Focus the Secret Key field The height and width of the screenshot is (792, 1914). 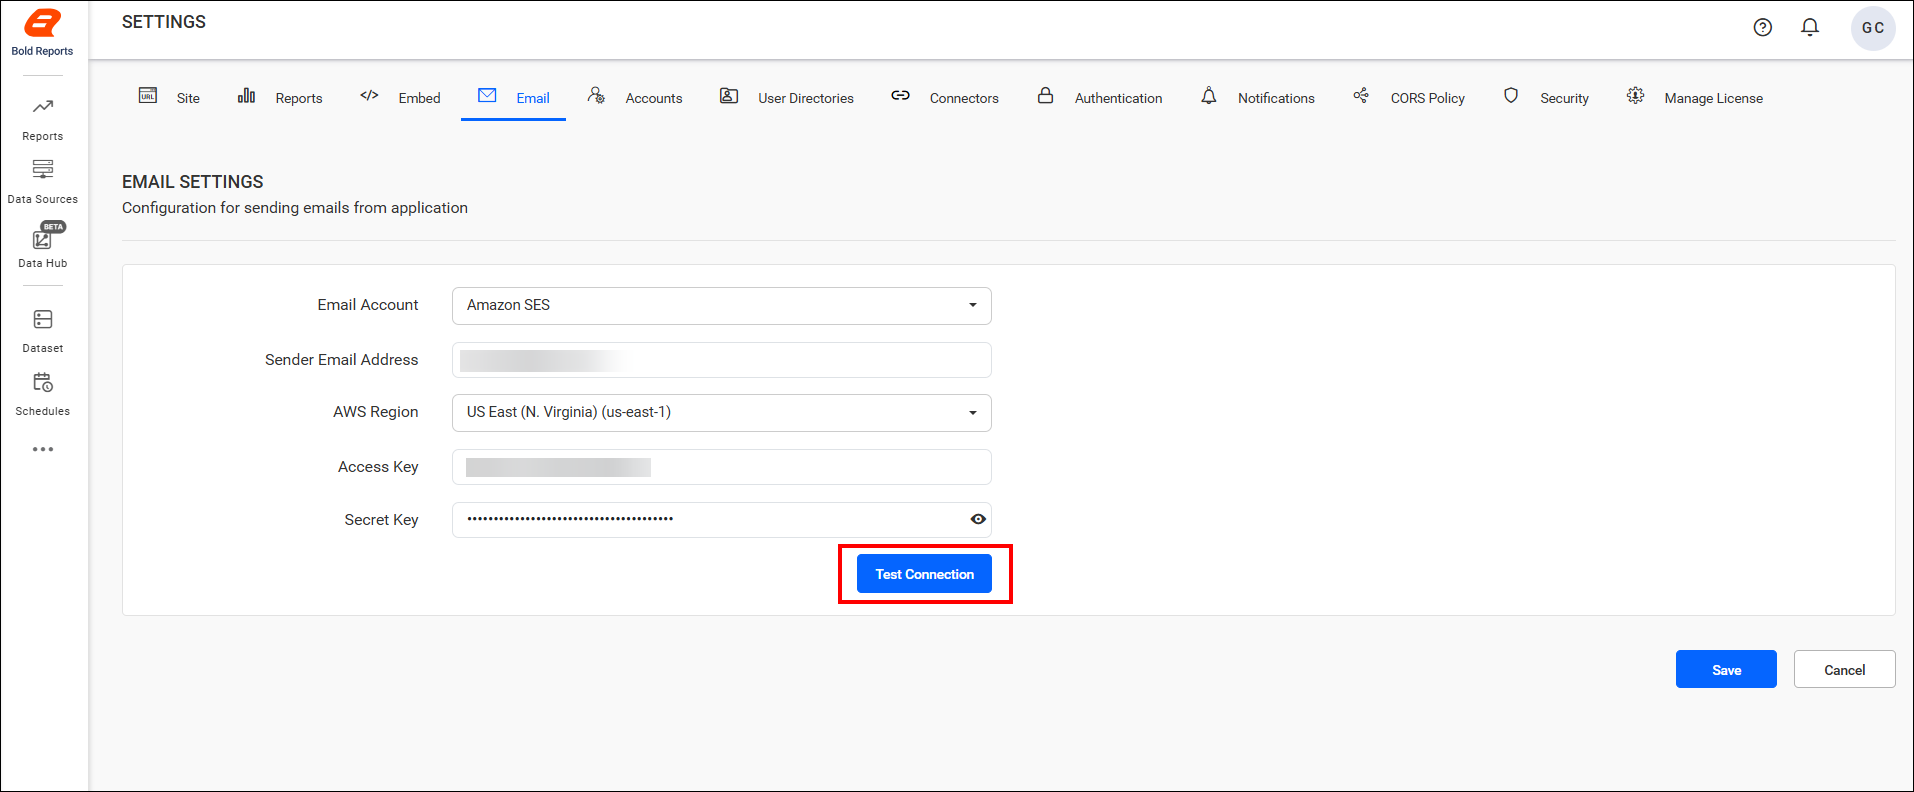coord(722,520)
